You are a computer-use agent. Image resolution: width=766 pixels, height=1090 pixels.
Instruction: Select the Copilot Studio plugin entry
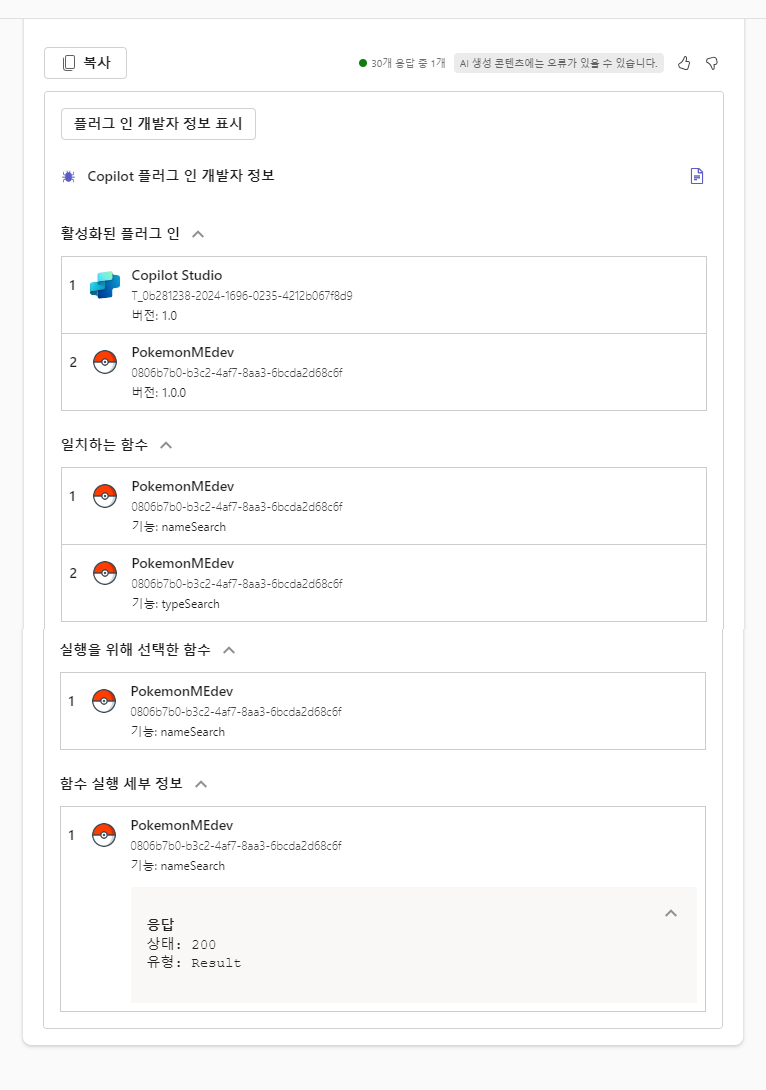click(x=384, y=295)
